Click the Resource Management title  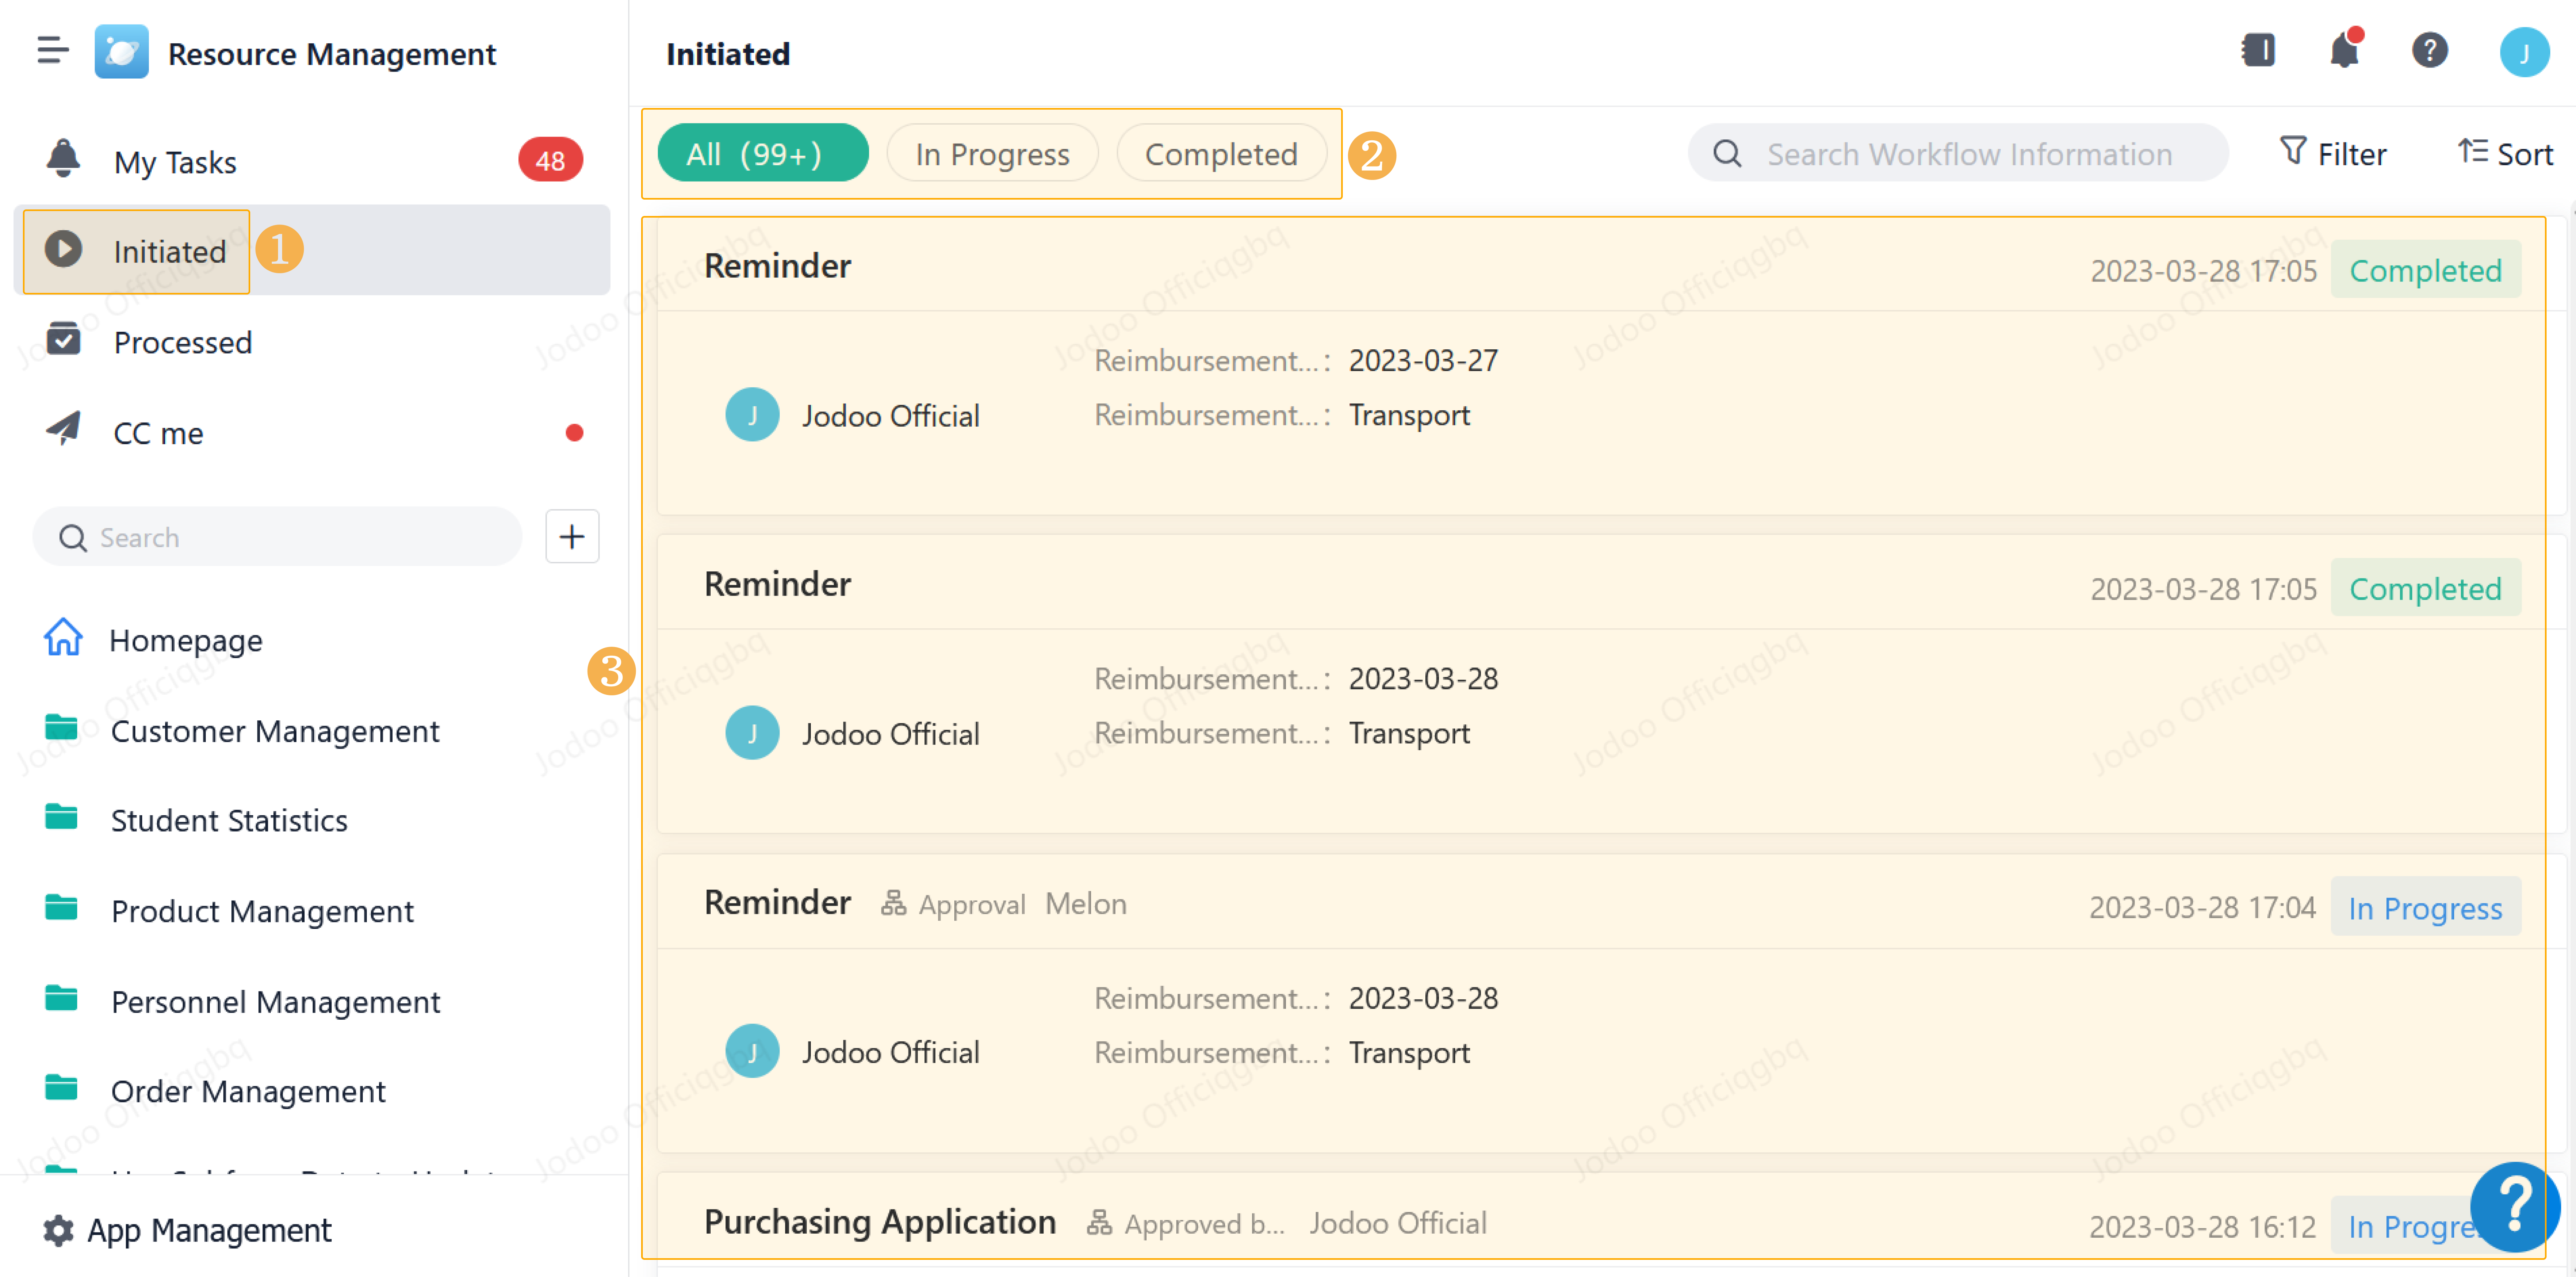point(331,53)
